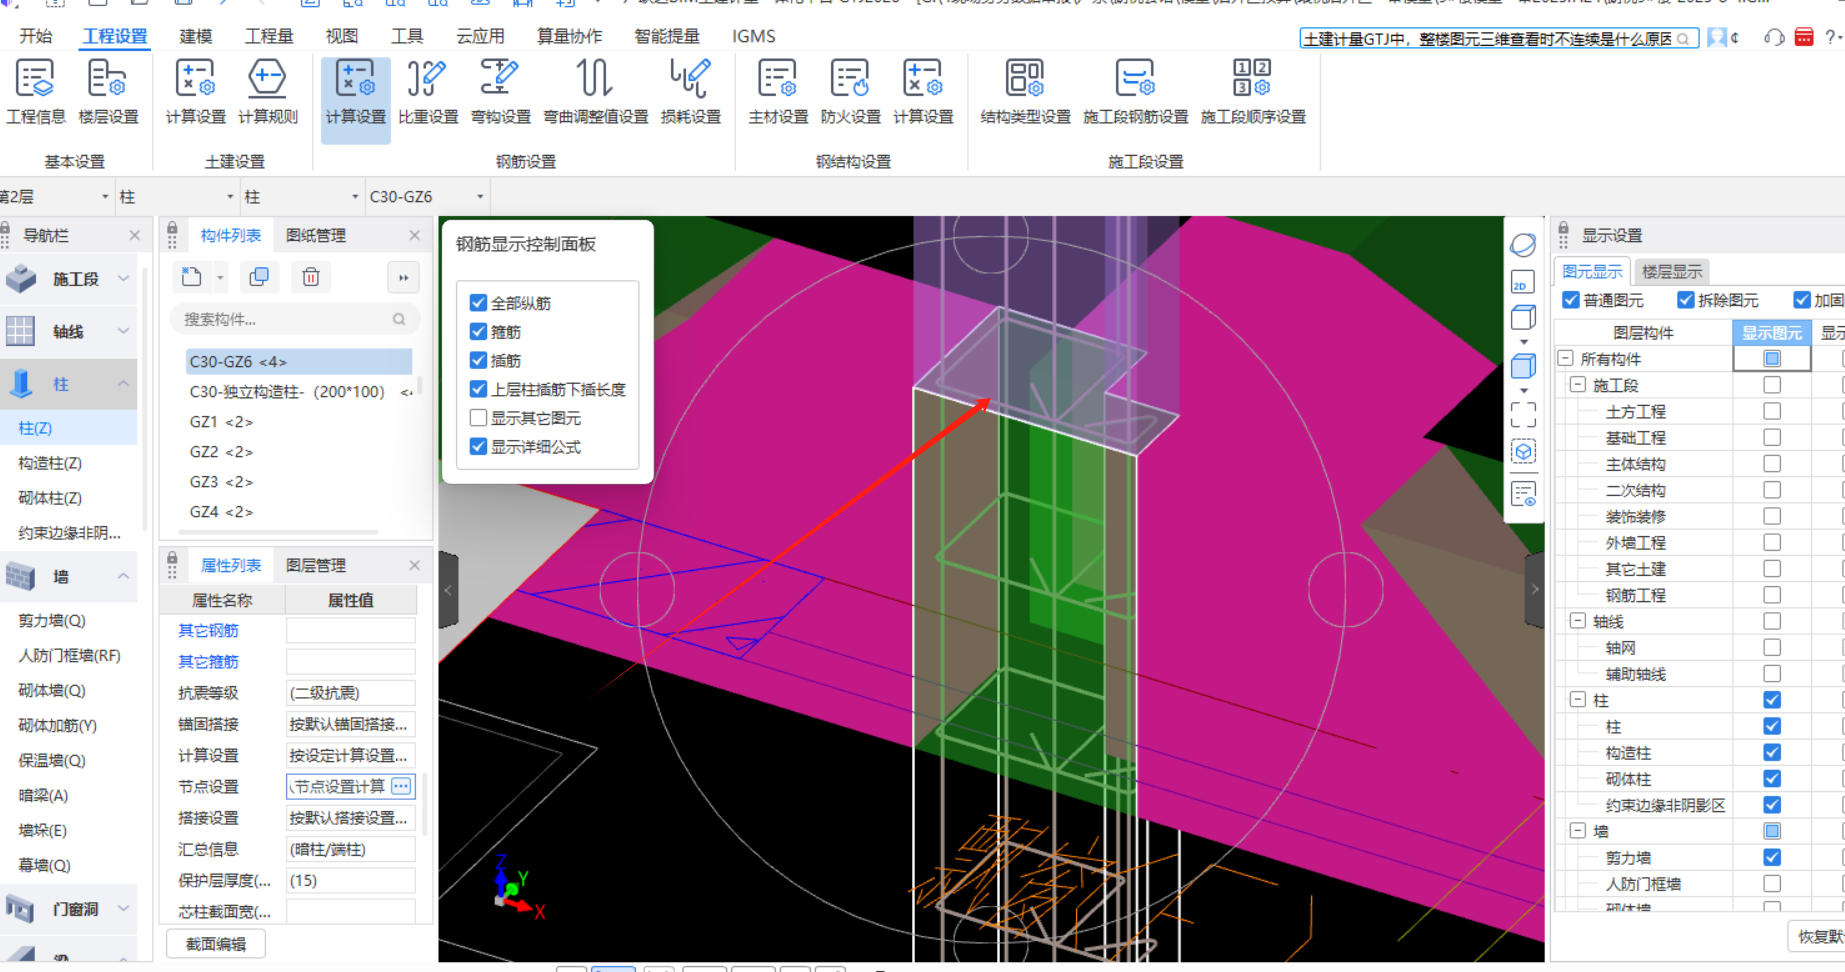The width and height of the screenshot is (1845, 972).
Task: Close the 构件列表 panel
Action: click(x=415, y=235)
